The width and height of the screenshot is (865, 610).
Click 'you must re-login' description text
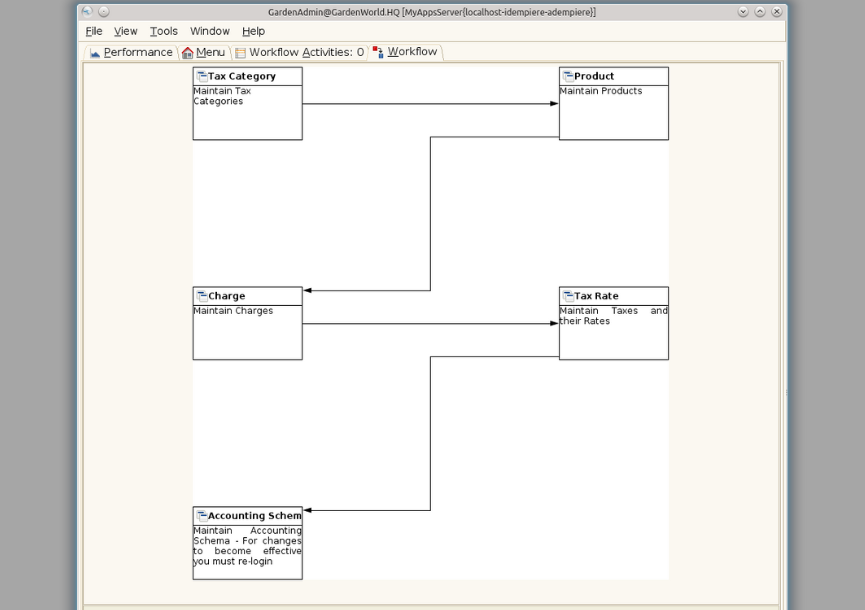[x=233, y=561]
